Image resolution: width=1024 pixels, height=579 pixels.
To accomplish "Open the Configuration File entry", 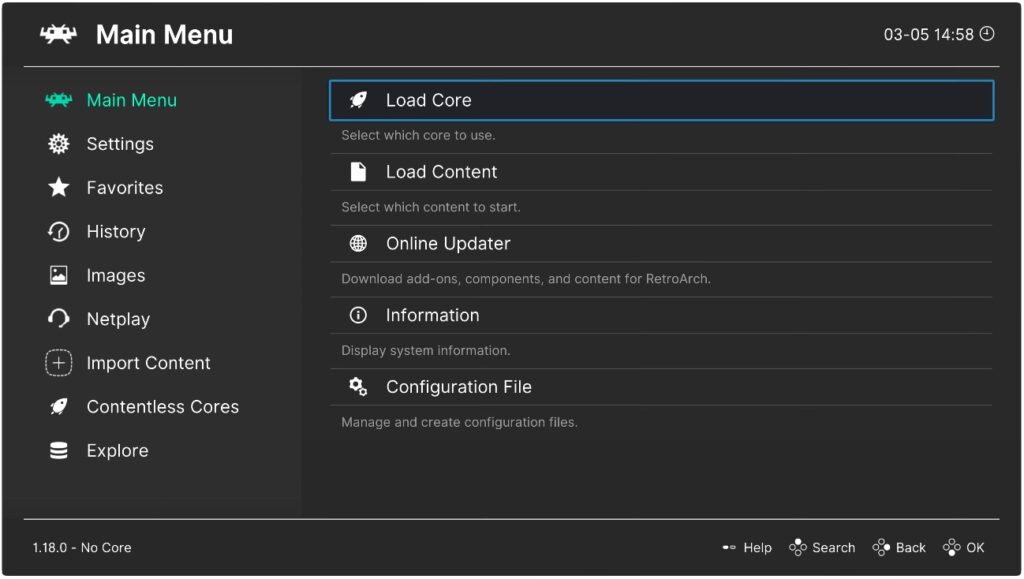I will 662,386.
